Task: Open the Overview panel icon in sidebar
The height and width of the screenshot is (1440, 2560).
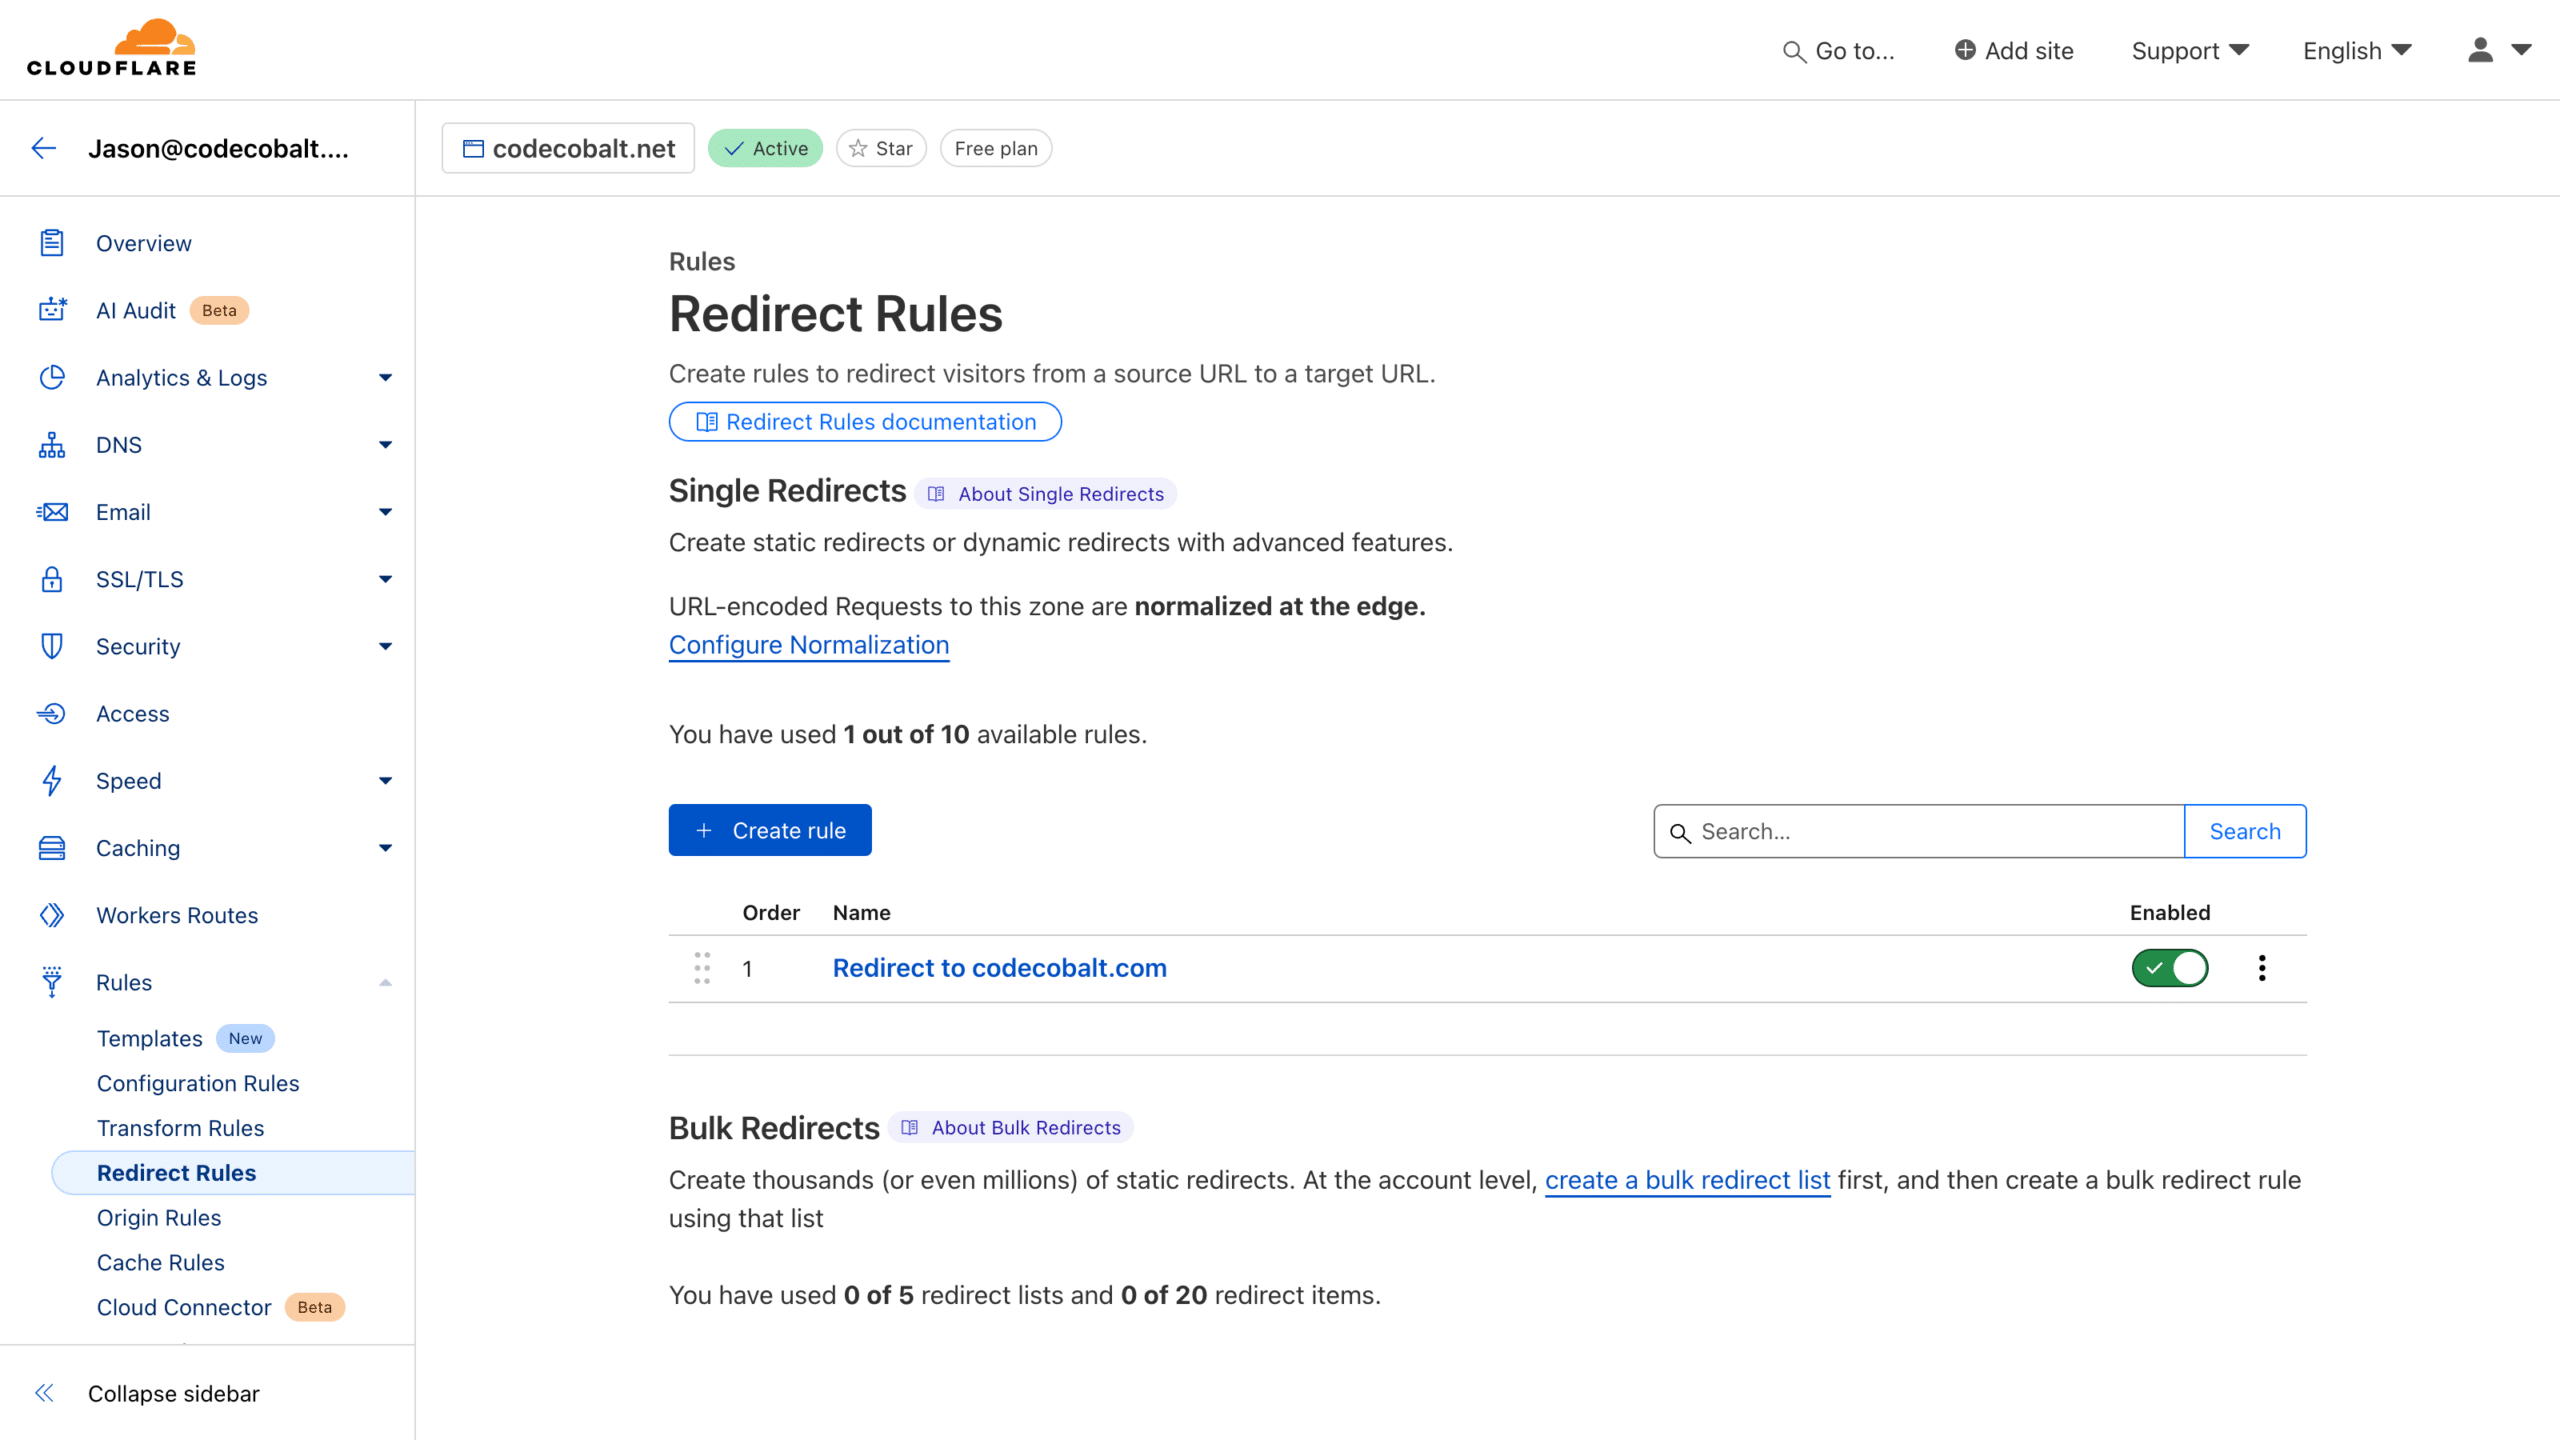Action: tap(52, 242)
